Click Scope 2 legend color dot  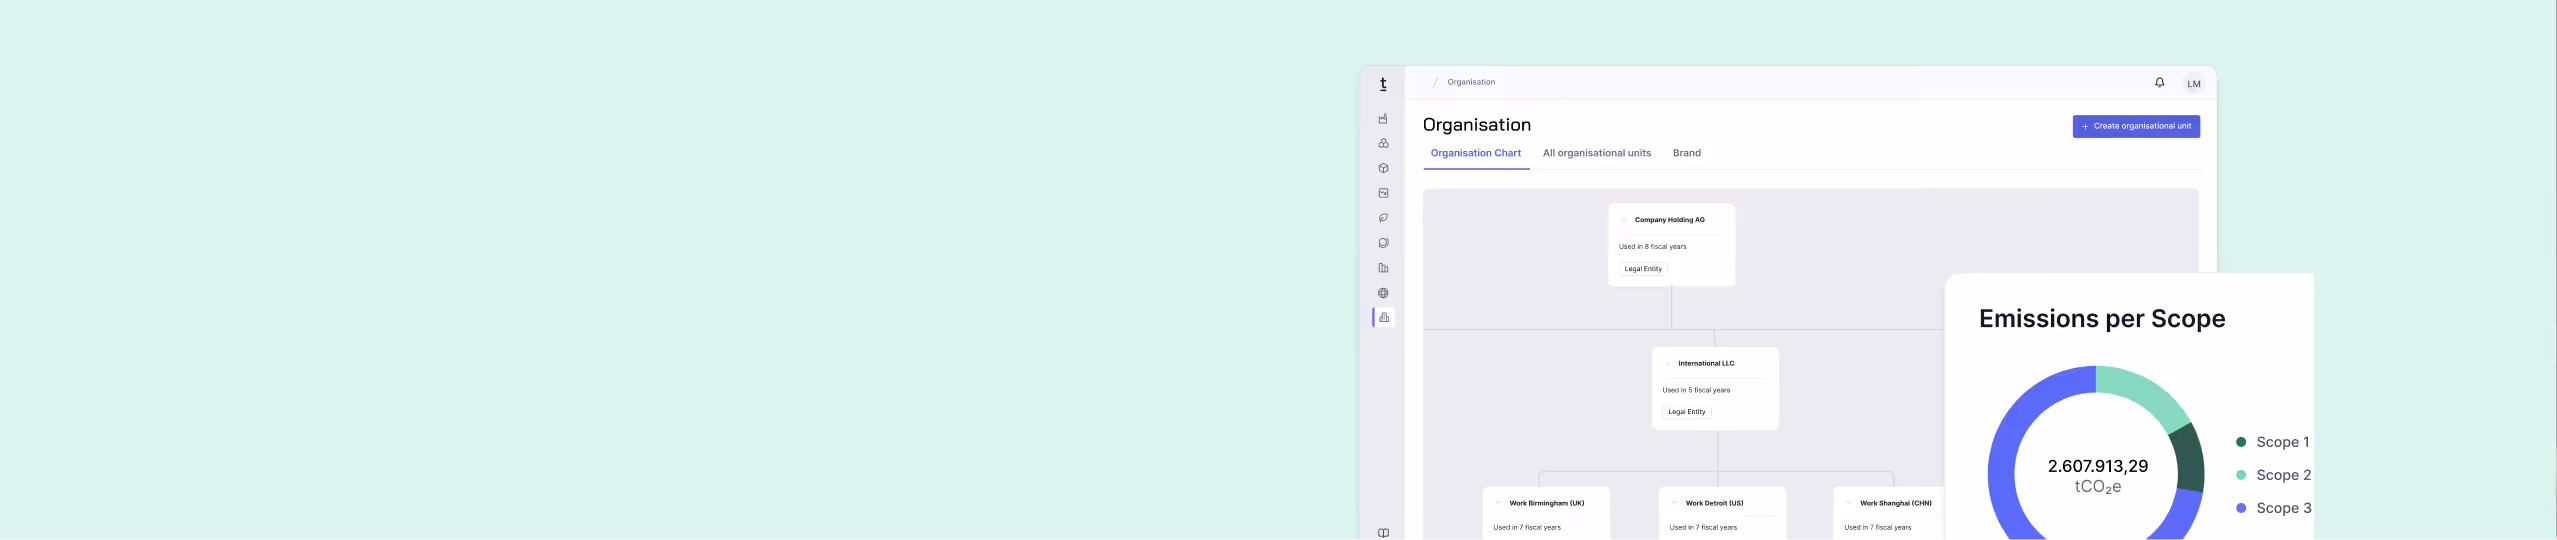click(x=2241, y=475)
